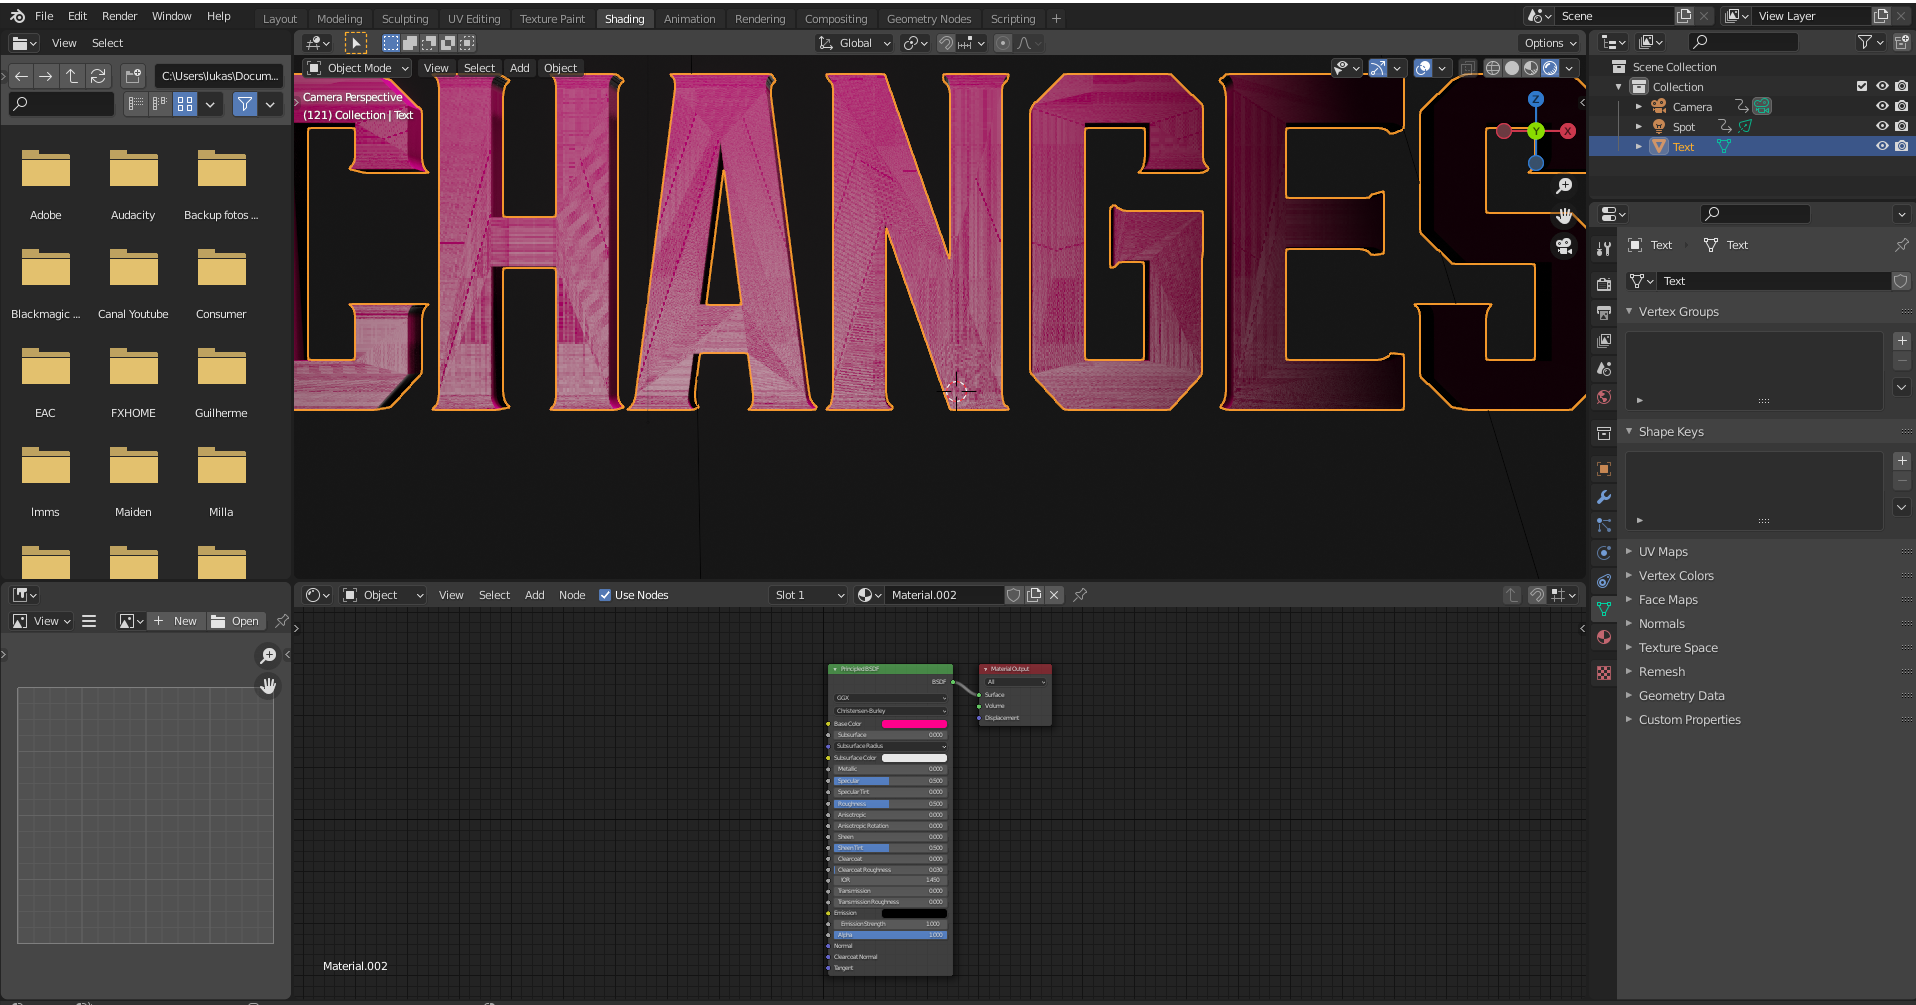Open the Physics properties tab
The image size is (1916, 1005).
coord(1604,553)
